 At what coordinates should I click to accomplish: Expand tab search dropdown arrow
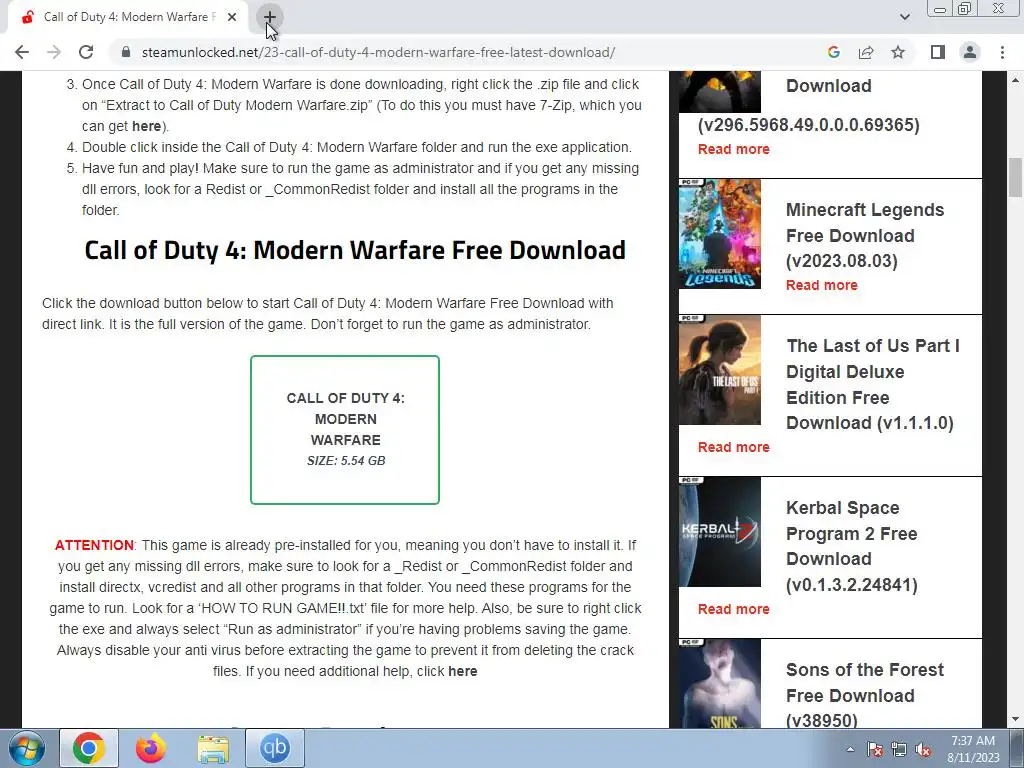point(904,17)
